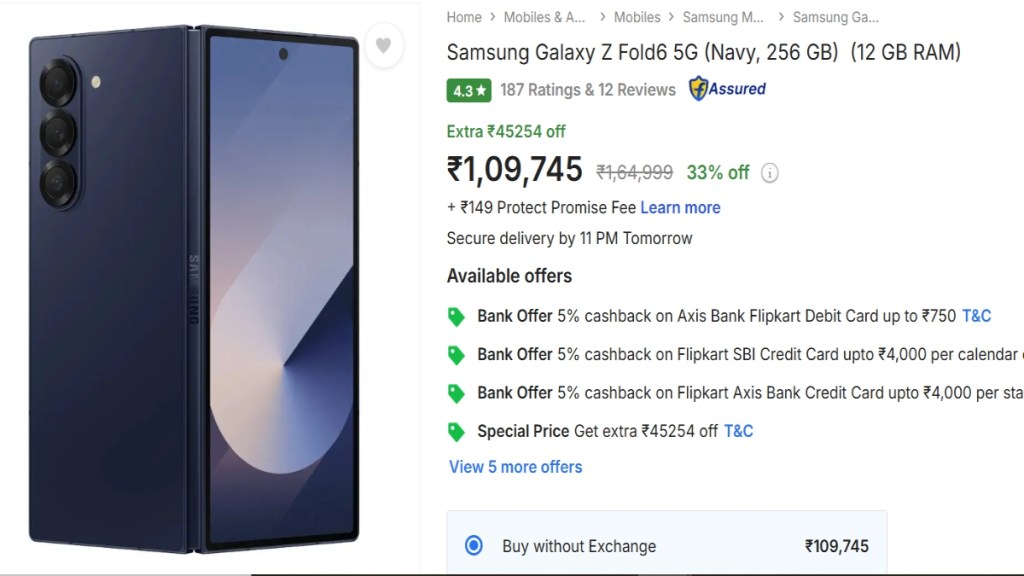Open the Home breadcrumb link

pos(464,17)
